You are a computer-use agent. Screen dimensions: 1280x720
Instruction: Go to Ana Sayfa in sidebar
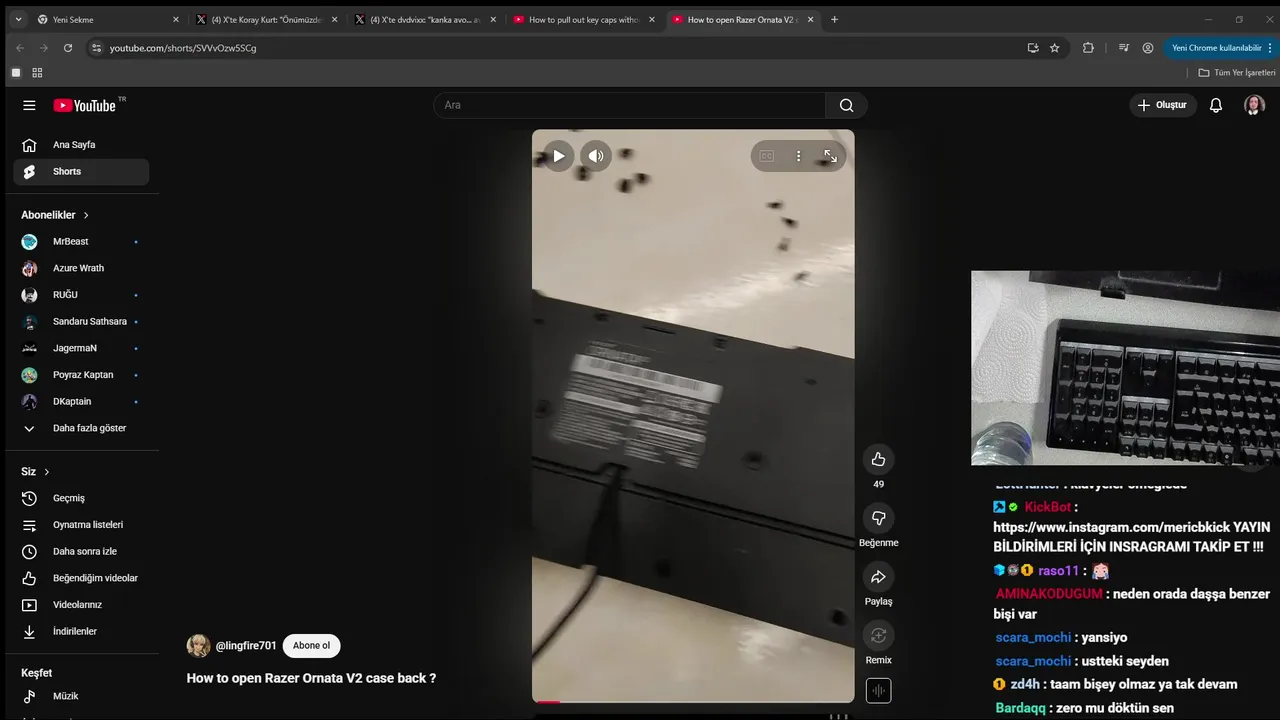[x=81, y=145]
